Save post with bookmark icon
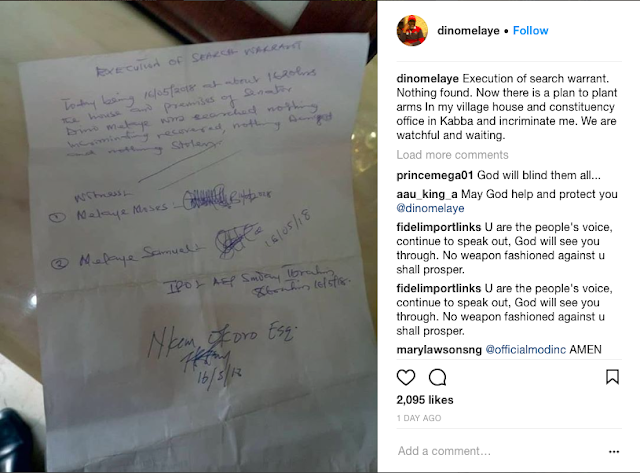Viewport: 640px width, 473px height. click(x=612, y=377)
